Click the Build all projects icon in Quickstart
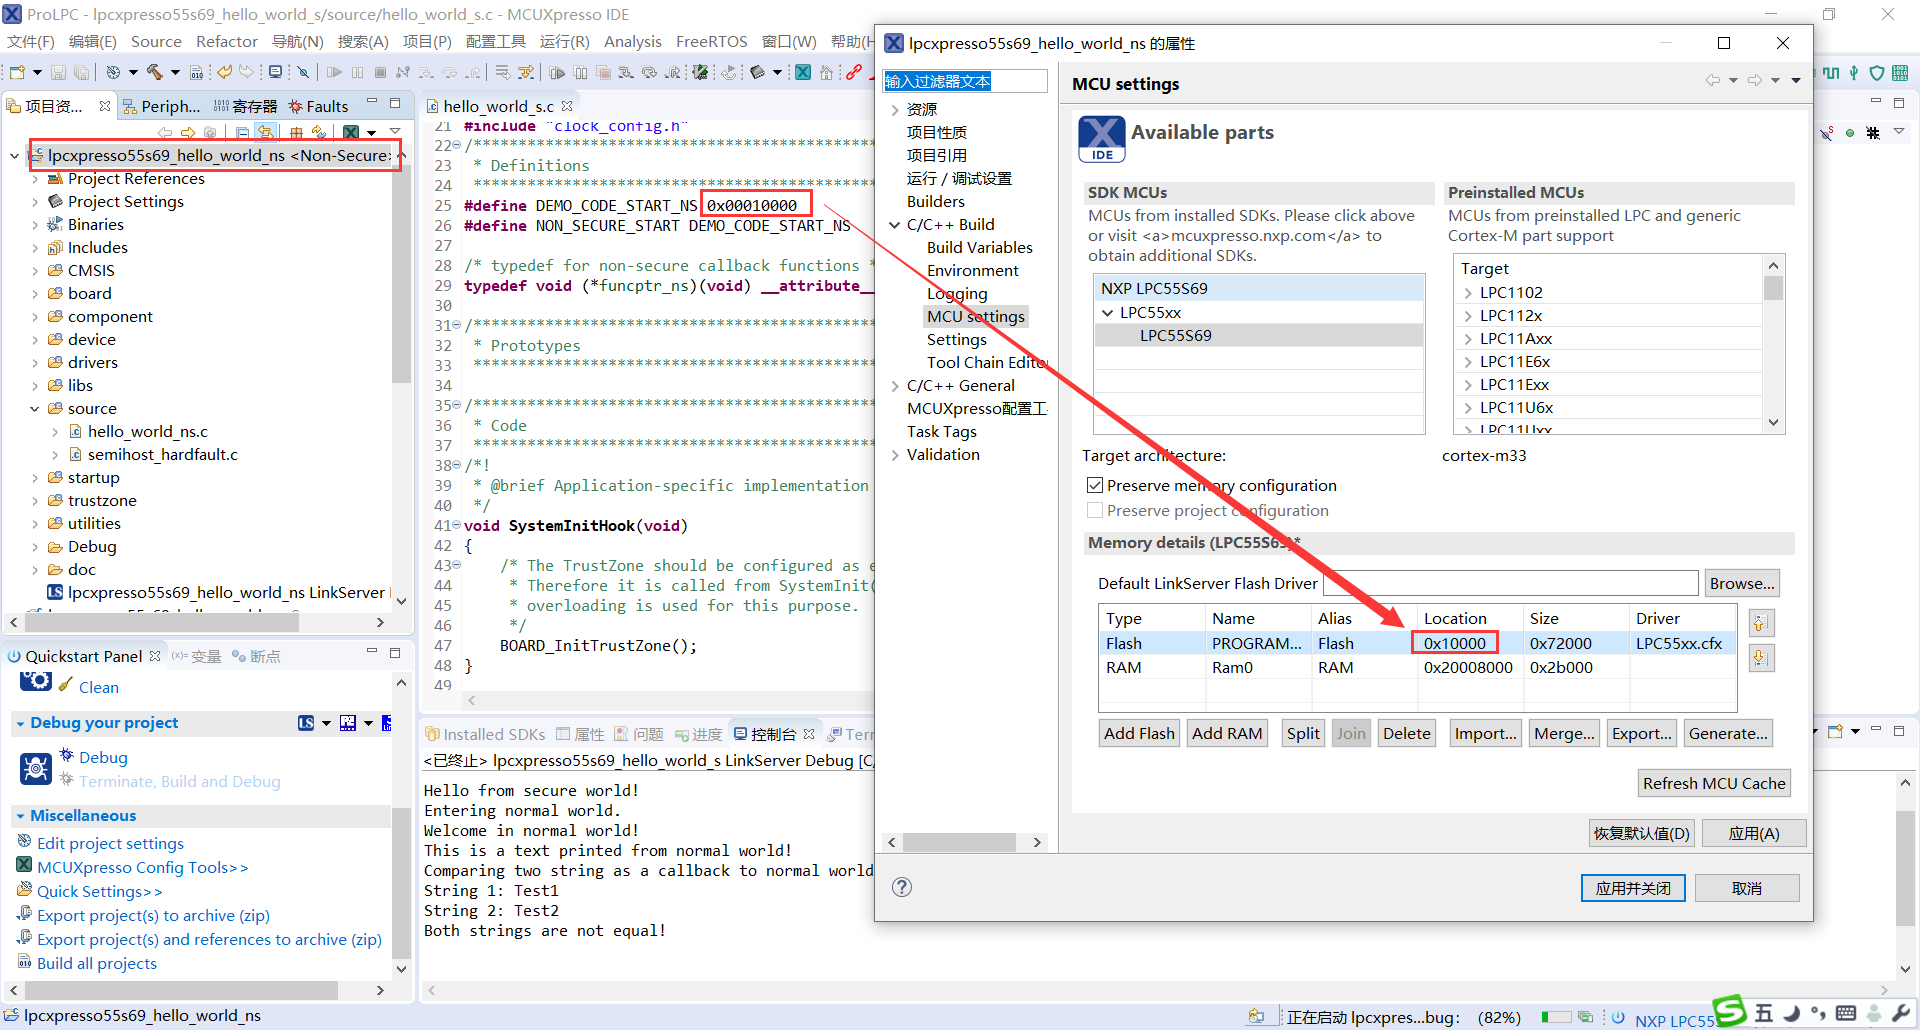The image size is (1920, 1030). (25, 962)
